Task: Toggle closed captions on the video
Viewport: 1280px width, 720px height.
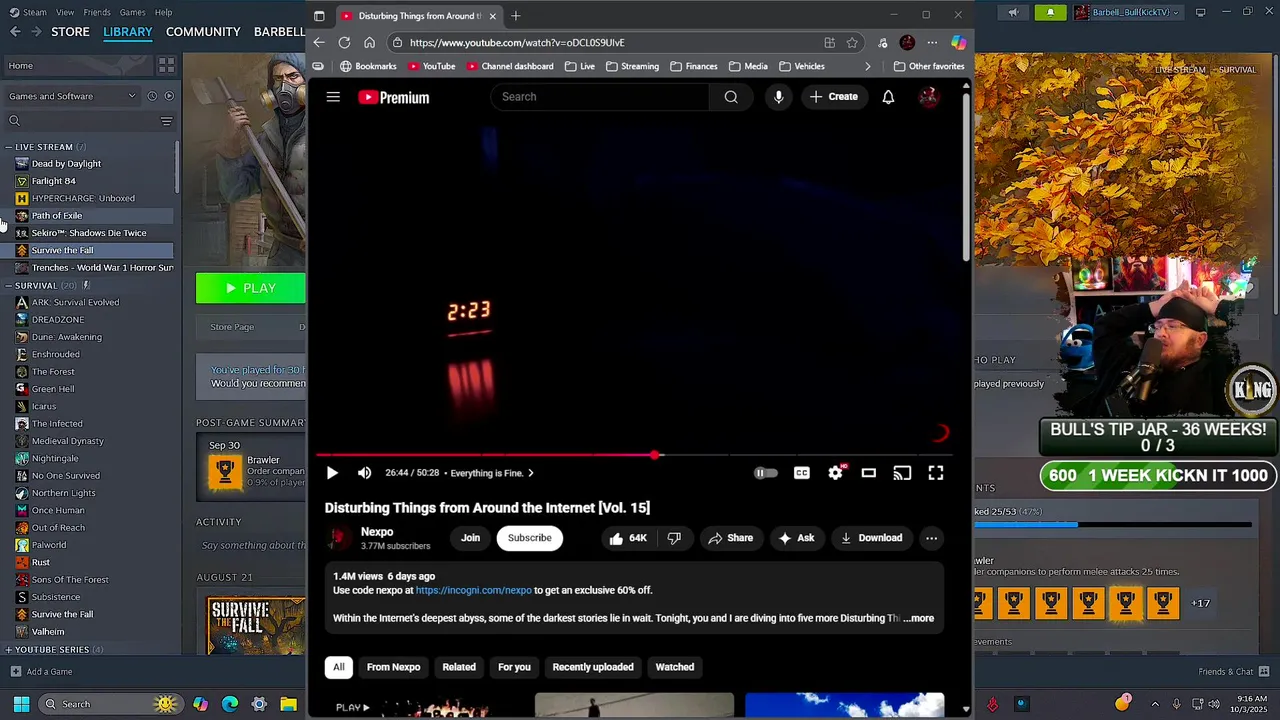Action: 802,473
